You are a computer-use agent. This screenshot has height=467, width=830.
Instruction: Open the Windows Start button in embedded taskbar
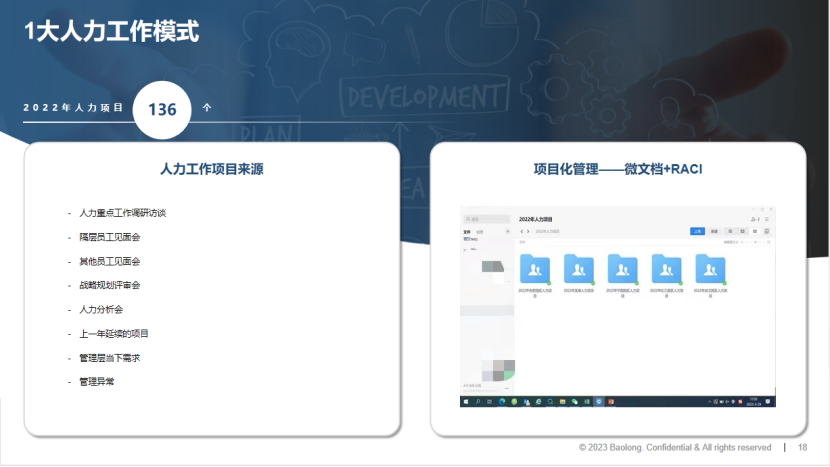coord(466,402)
